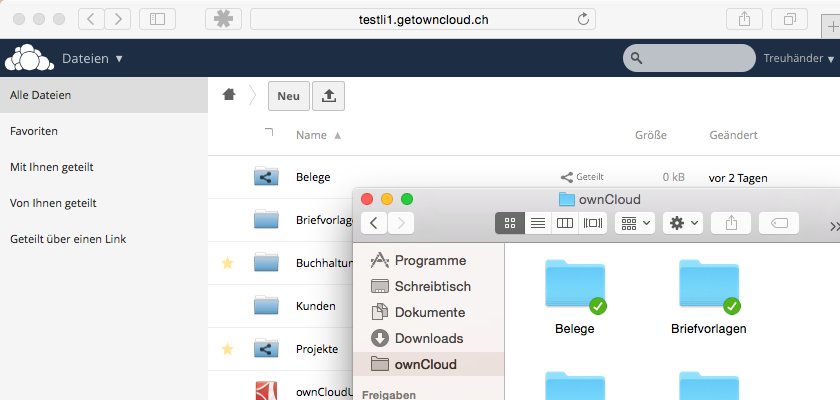The height and width of the screenshot is (400, 840).
Task: Switch Finder to icon view
Action: point(510,223)
